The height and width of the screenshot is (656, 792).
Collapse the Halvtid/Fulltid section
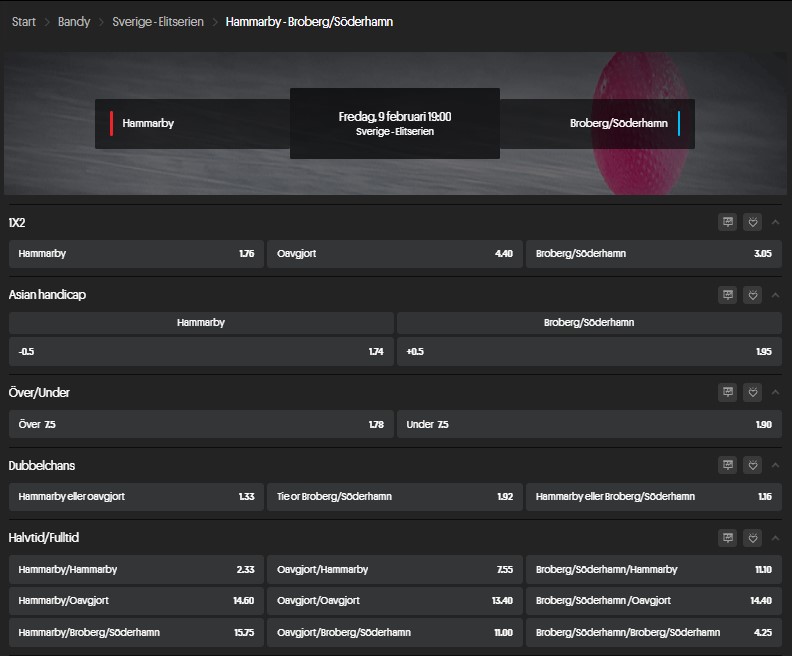pyautogui.click(x=775, y=538)
